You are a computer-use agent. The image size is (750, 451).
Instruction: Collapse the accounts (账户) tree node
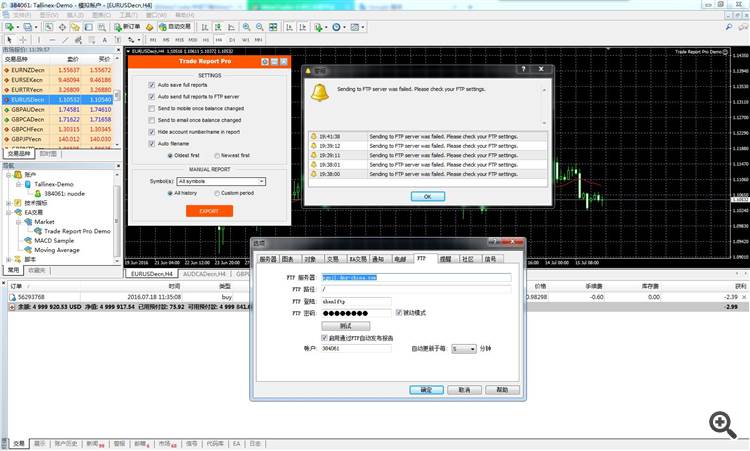9,175
